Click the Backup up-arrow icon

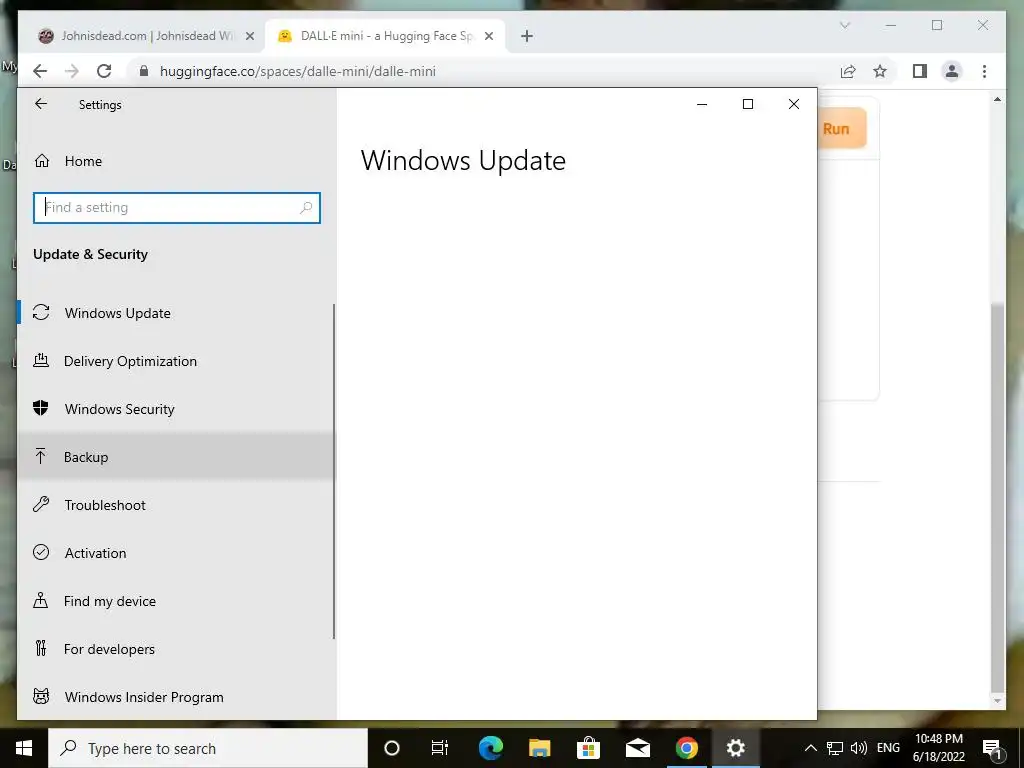(x=41, y=456)
